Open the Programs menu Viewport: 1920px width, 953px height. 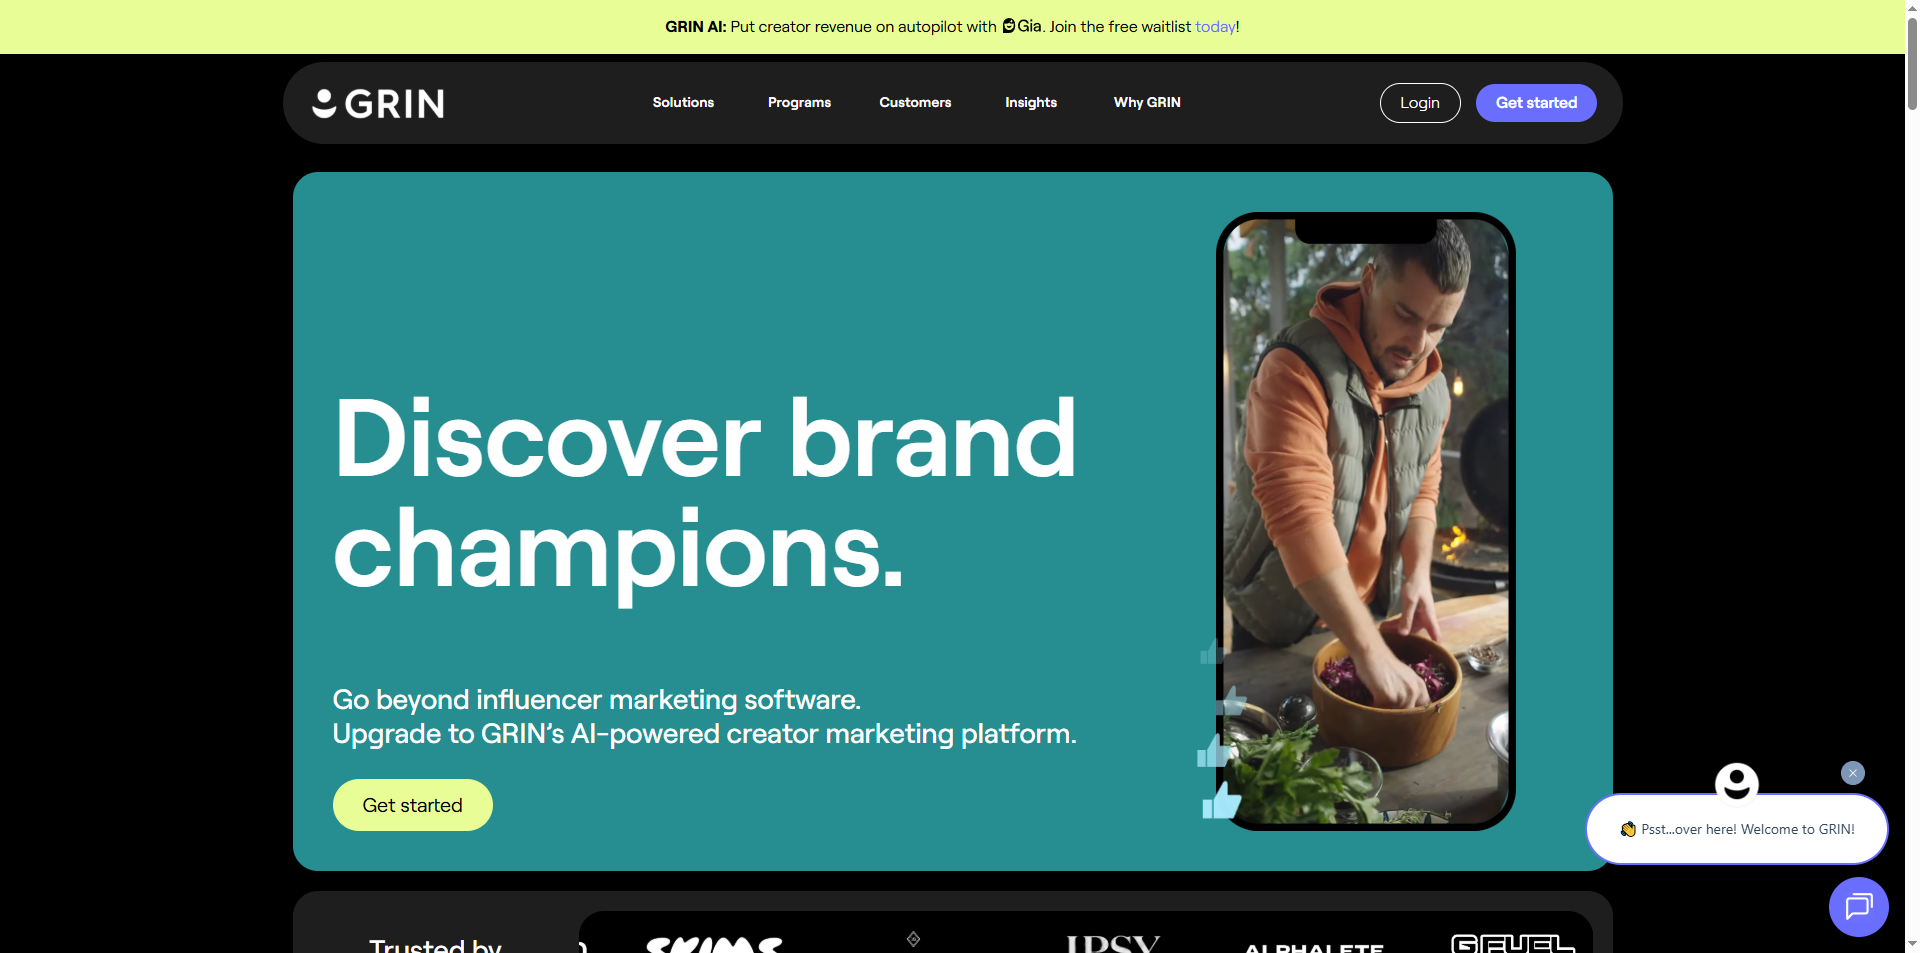tap(799, 102)
